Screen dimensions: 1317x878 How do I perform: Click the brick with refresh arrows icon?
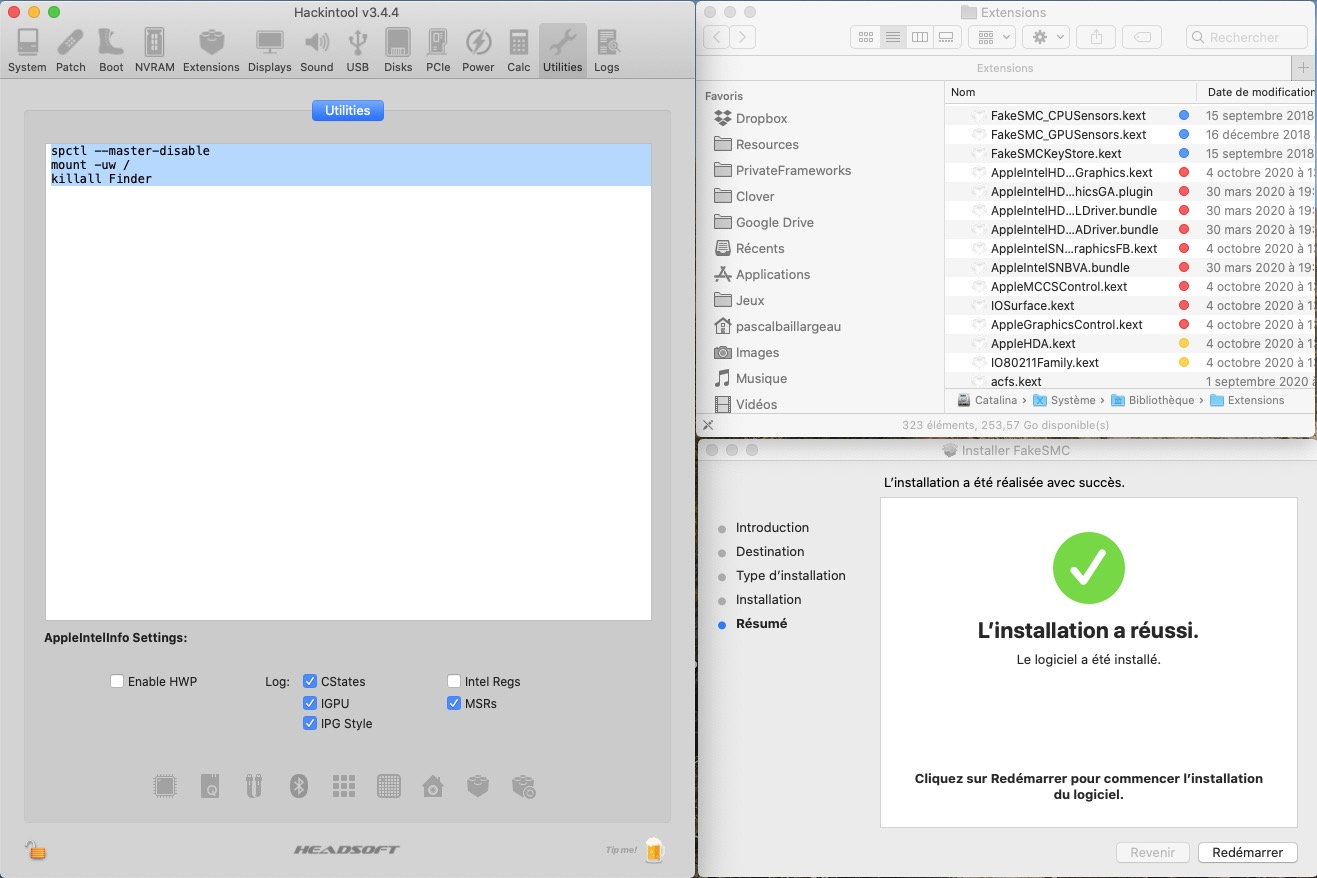(524, 787)
